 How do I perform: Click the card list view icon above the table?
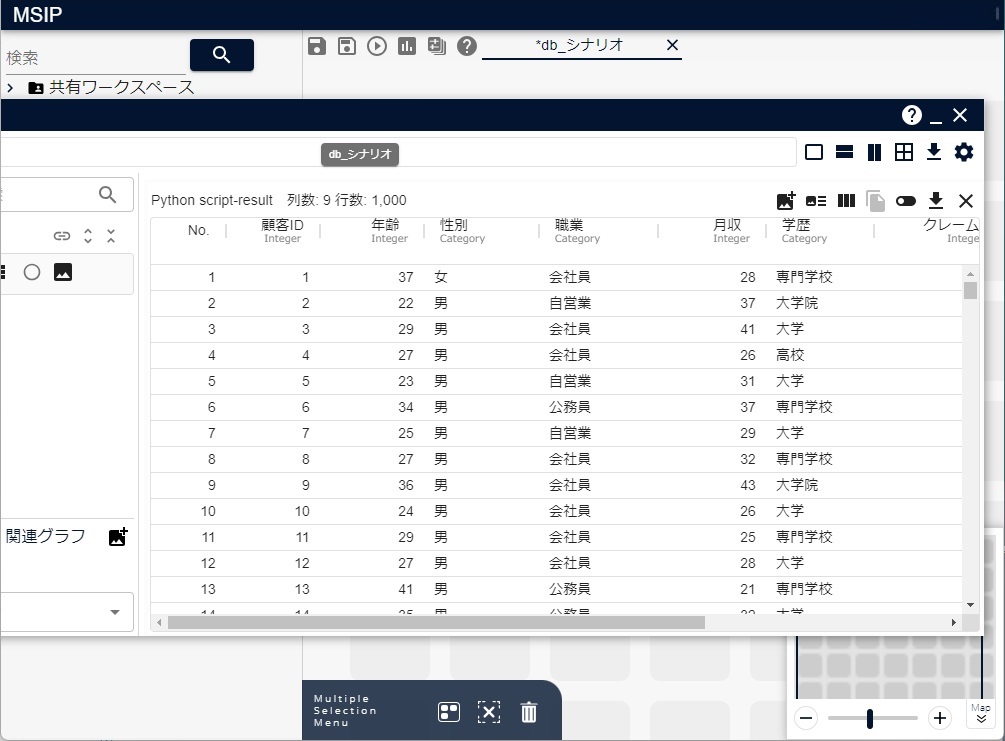[x=816, y=201]
